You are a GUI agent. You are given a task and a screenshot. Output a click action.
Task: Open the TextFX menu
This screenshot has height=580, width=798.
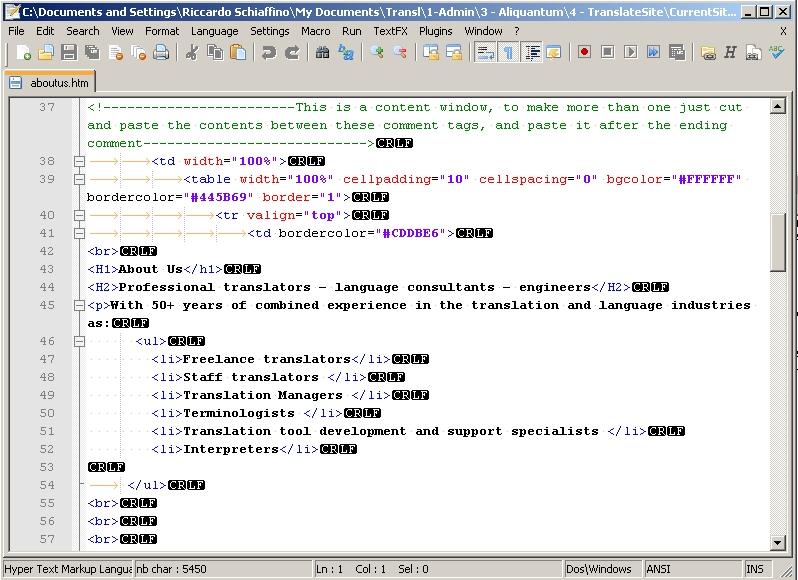(390, 31)
